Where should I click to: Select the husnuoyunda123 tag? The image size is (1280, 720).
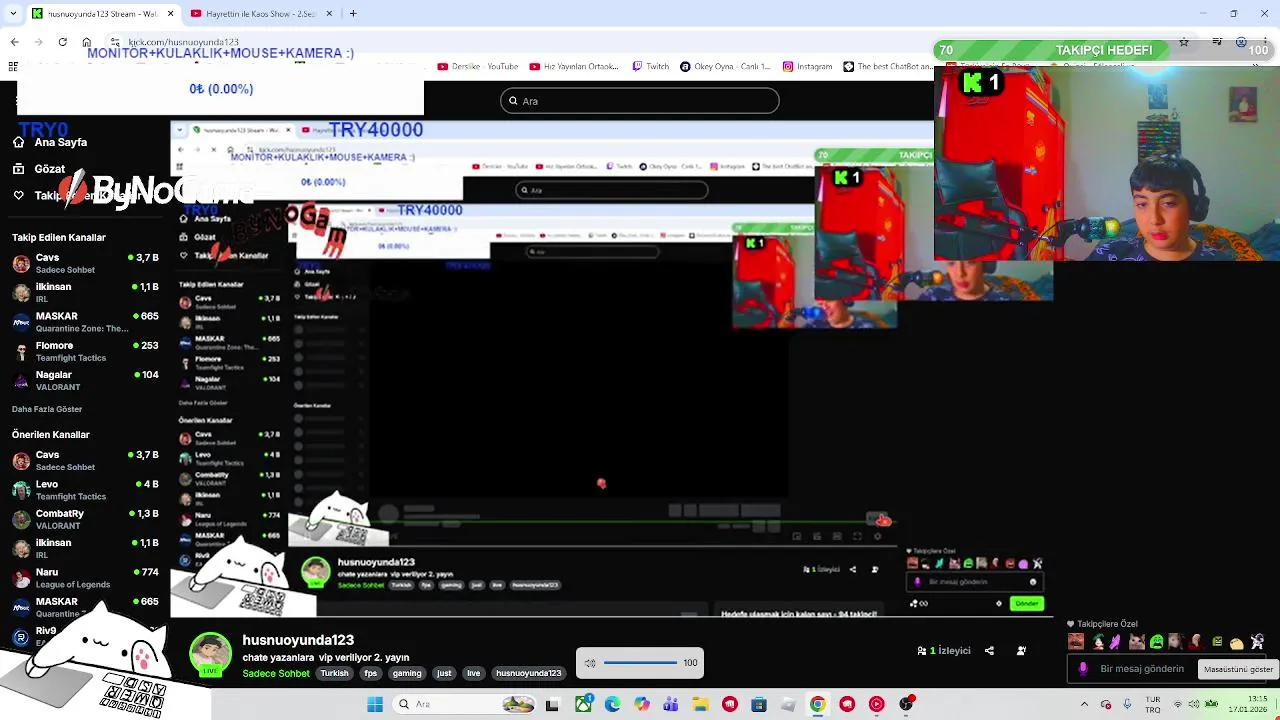(x=529, y=673)
